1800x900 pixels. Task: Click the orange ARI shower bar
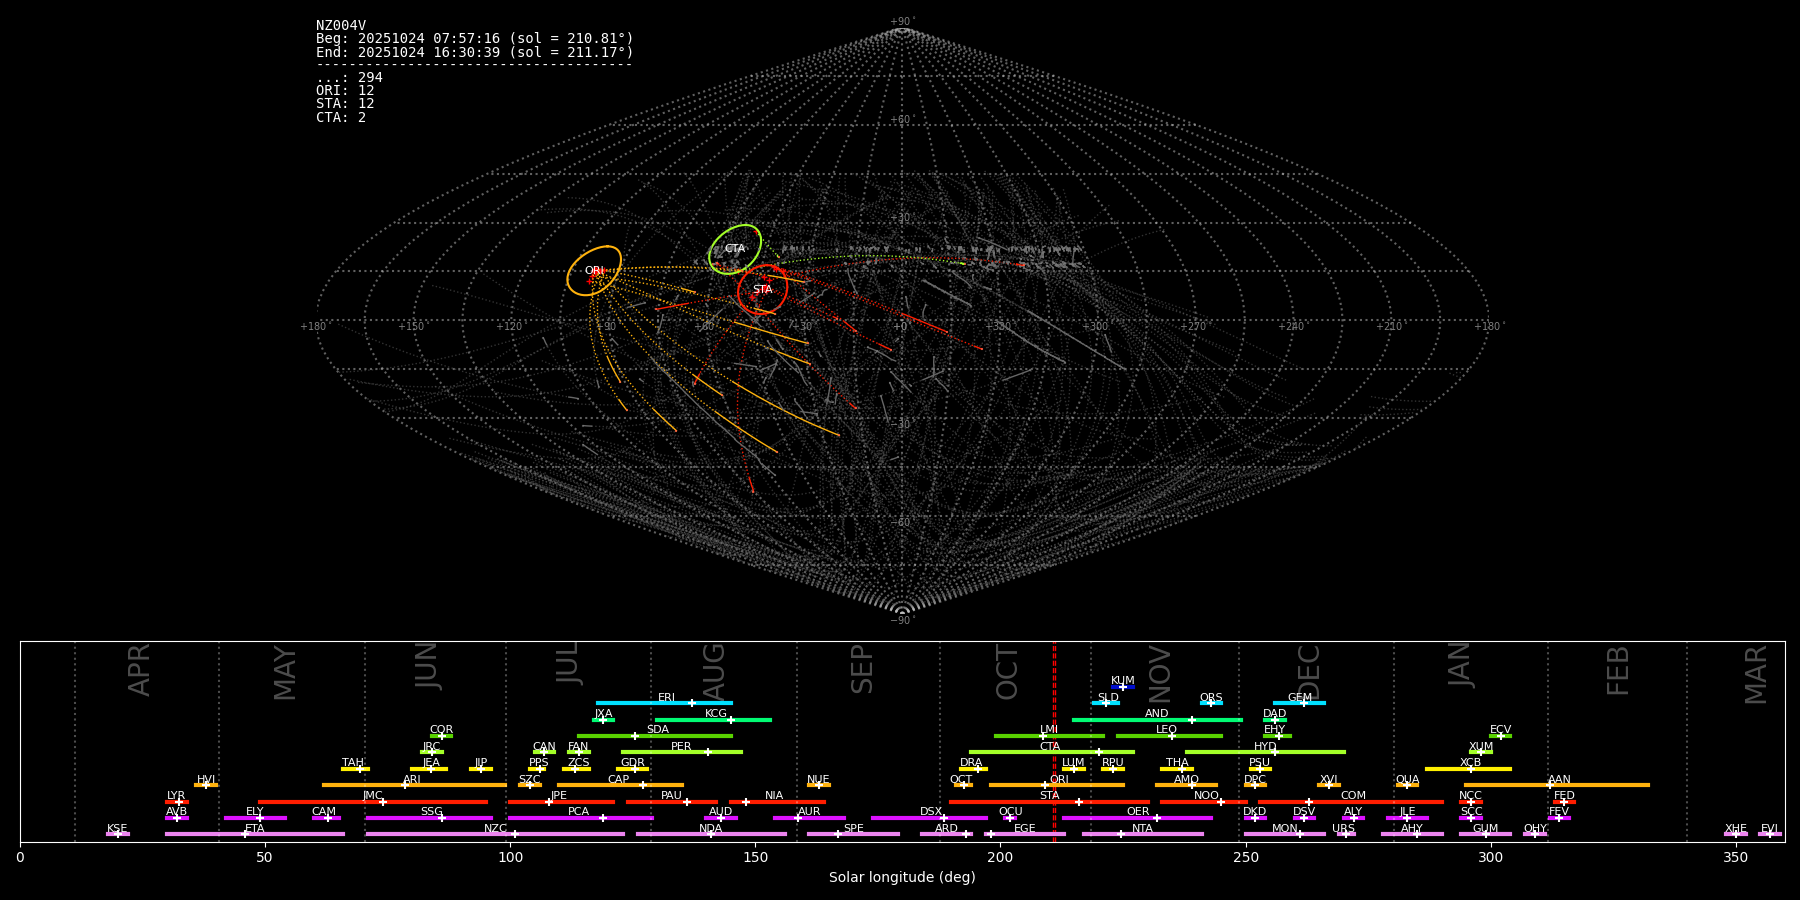(x=414, y=785)
